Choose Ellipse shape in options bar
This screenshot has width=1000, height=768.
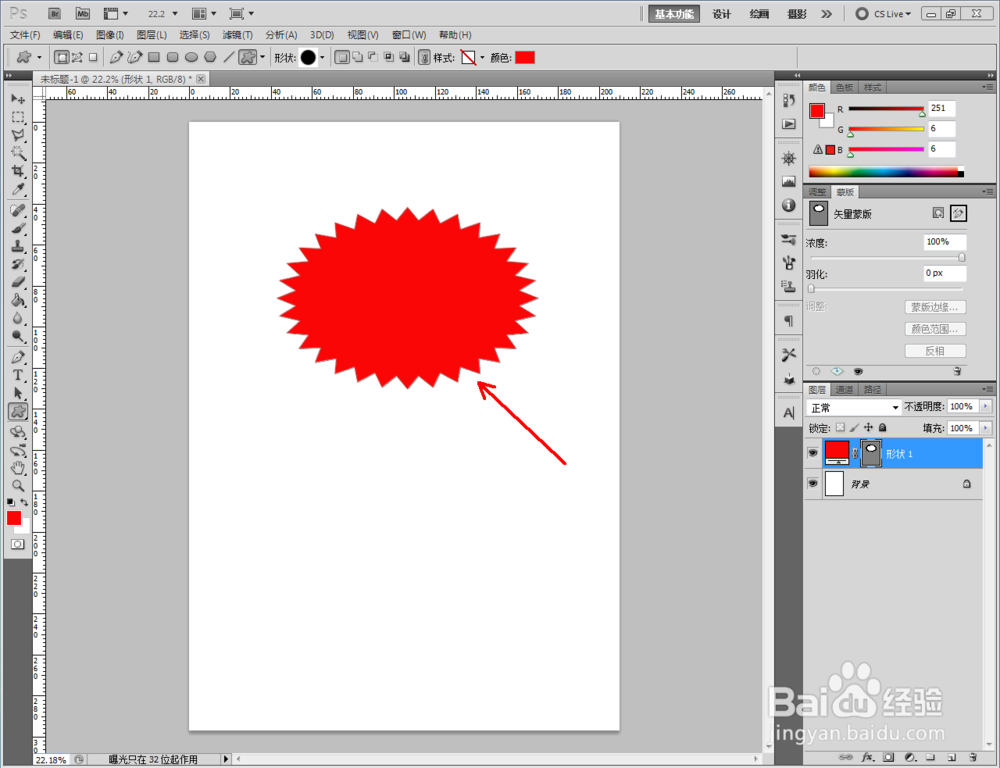point(191,57)
